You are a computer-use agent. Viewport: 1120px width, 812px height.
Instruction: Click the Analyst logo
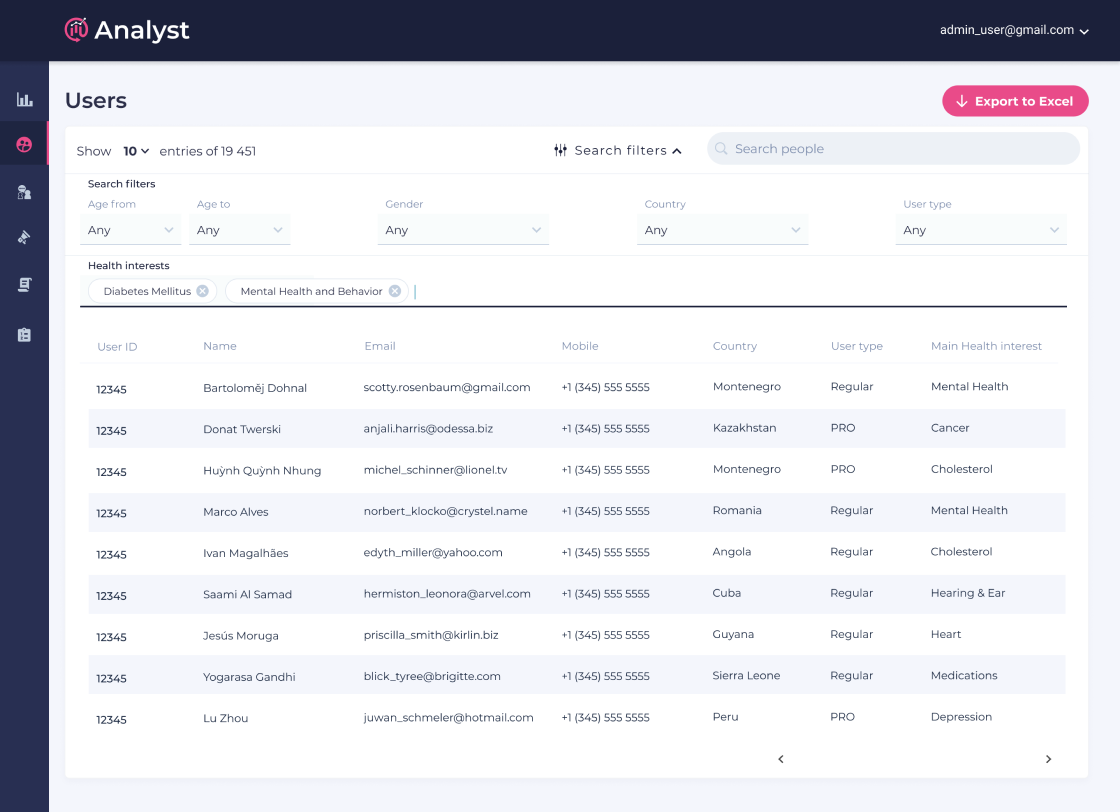pyautogui.click(x=127, y=30)
